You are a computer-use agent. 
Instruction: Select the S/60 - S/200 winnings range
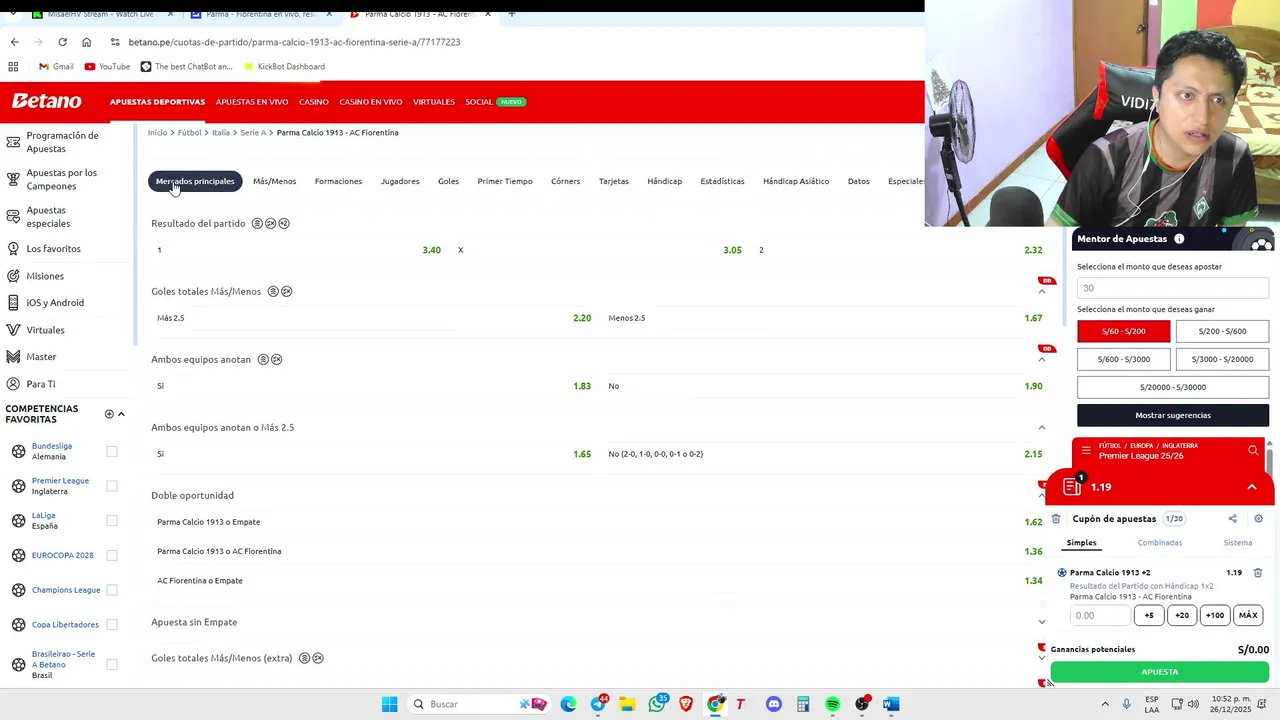coord(1123,331)
